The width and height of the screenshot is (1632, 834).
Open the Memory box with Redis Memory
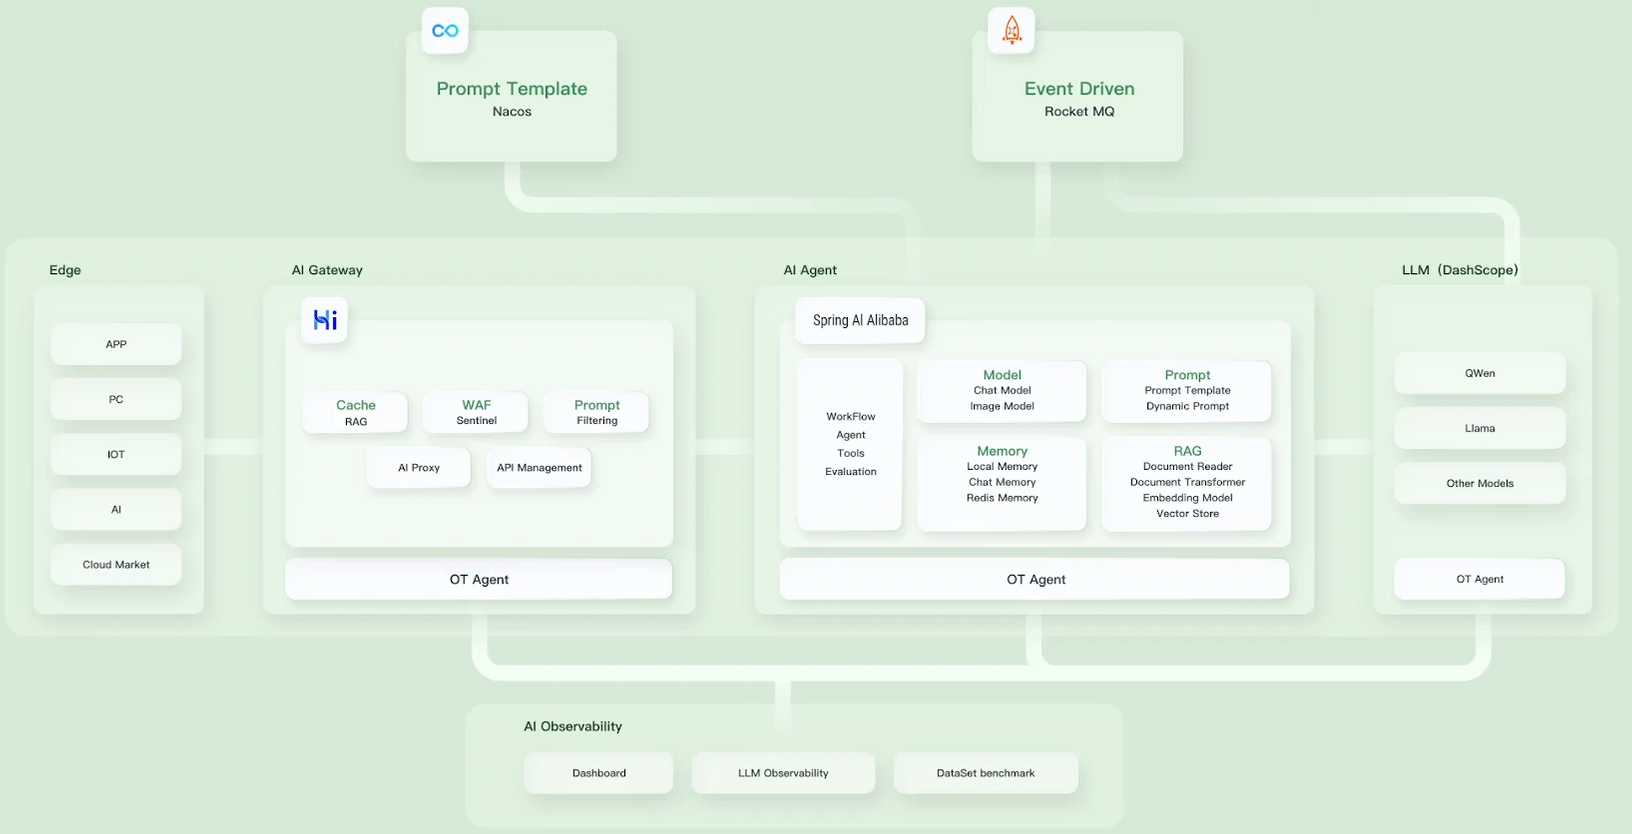[1002, 483]
